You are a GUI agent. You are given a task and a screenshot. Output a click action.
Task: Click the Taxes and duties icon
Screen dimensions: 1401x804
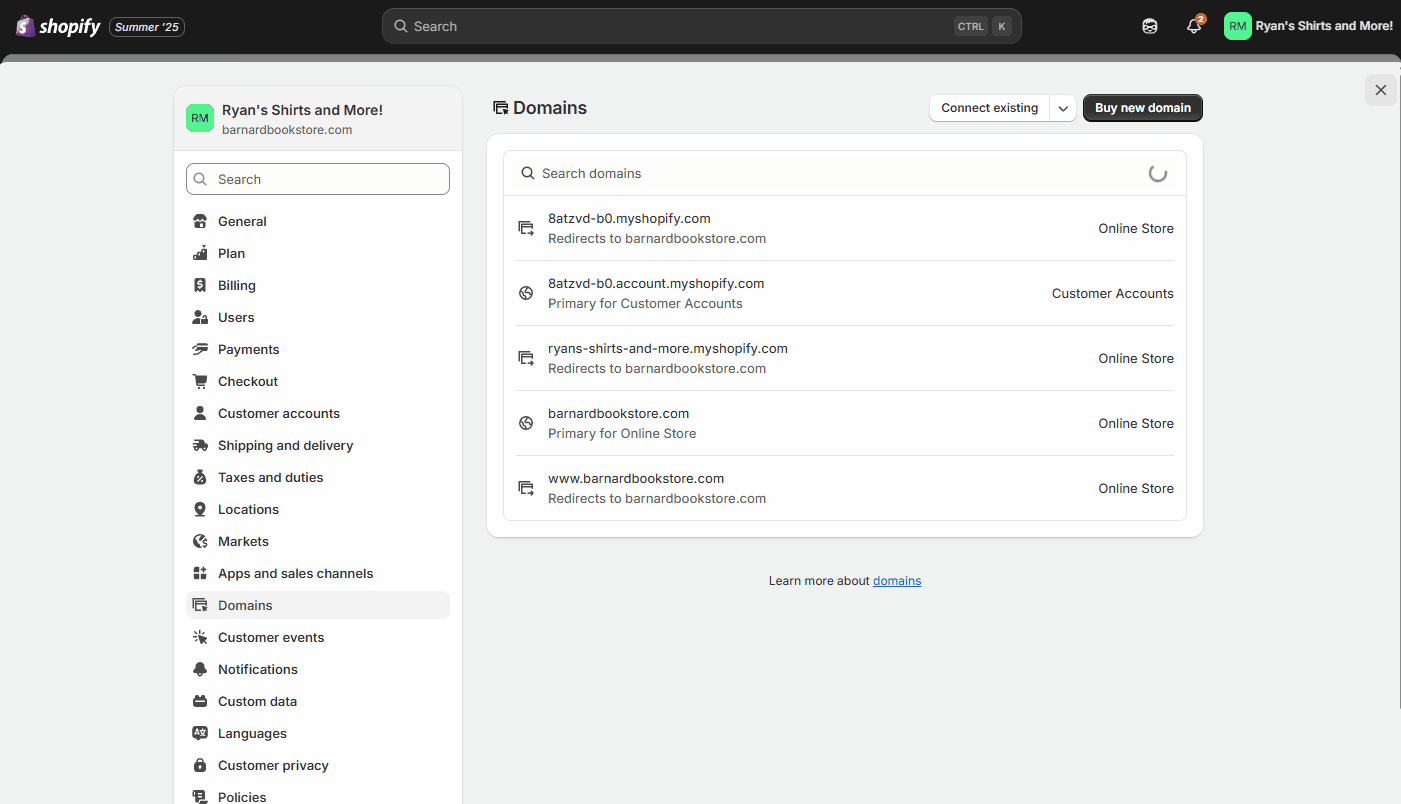point(200,477)
